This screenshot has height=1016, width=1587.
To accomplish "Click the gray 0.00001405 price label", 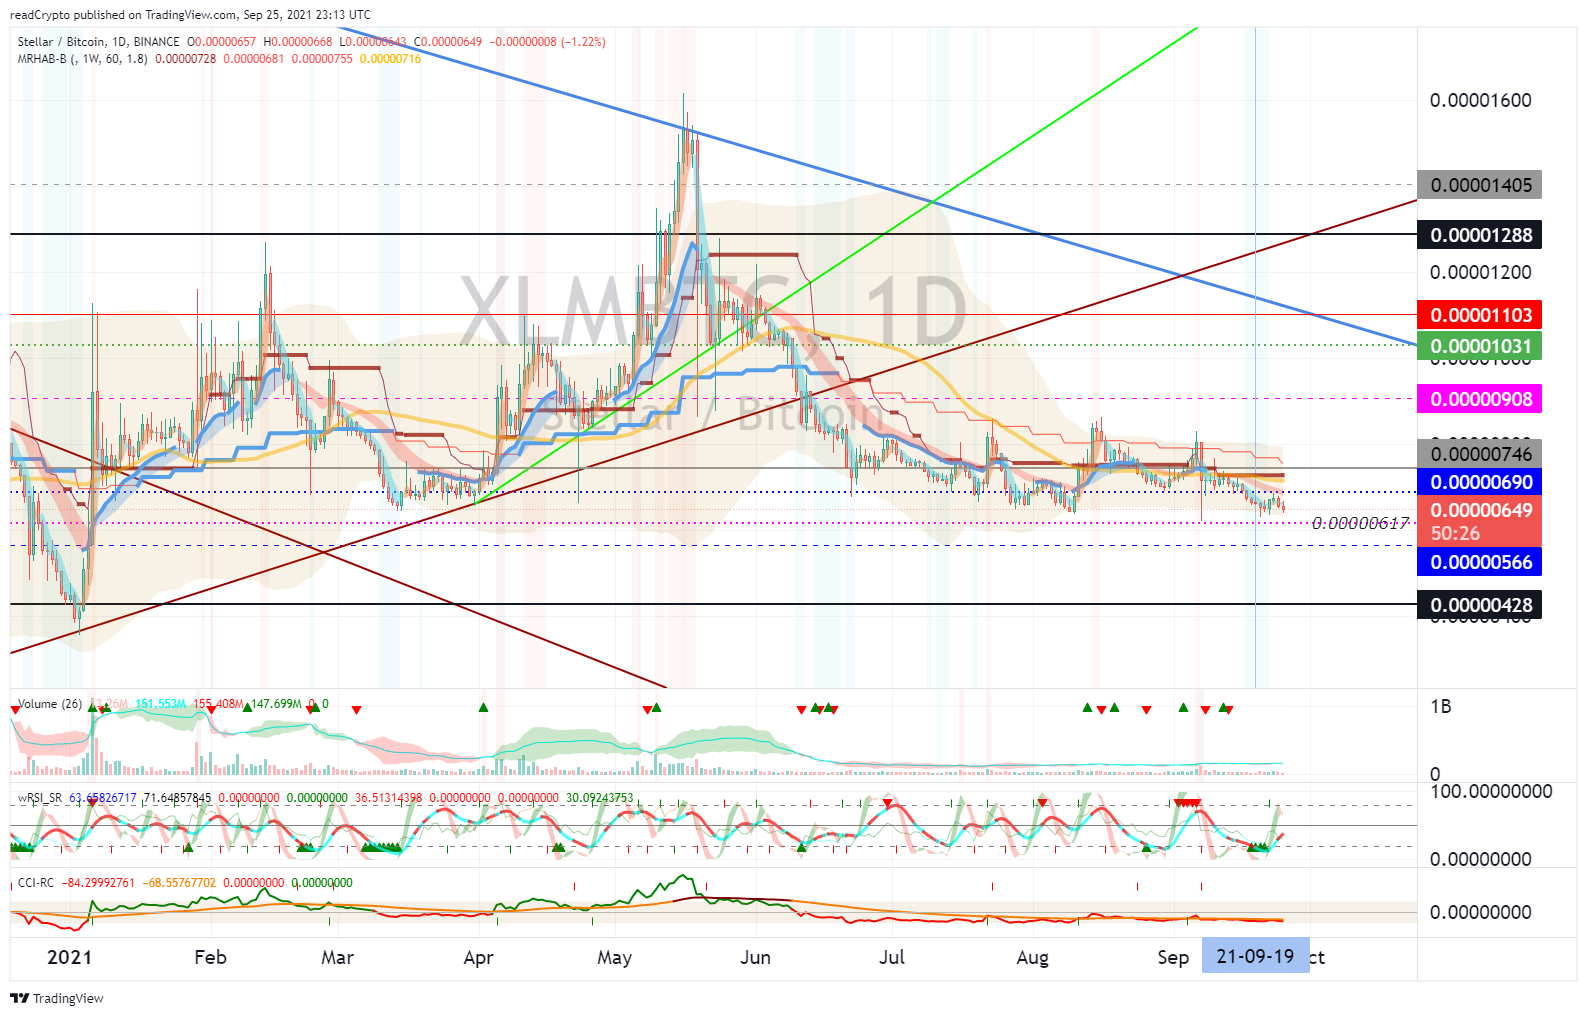I will pyautogui.click(x=1480, y=185).
